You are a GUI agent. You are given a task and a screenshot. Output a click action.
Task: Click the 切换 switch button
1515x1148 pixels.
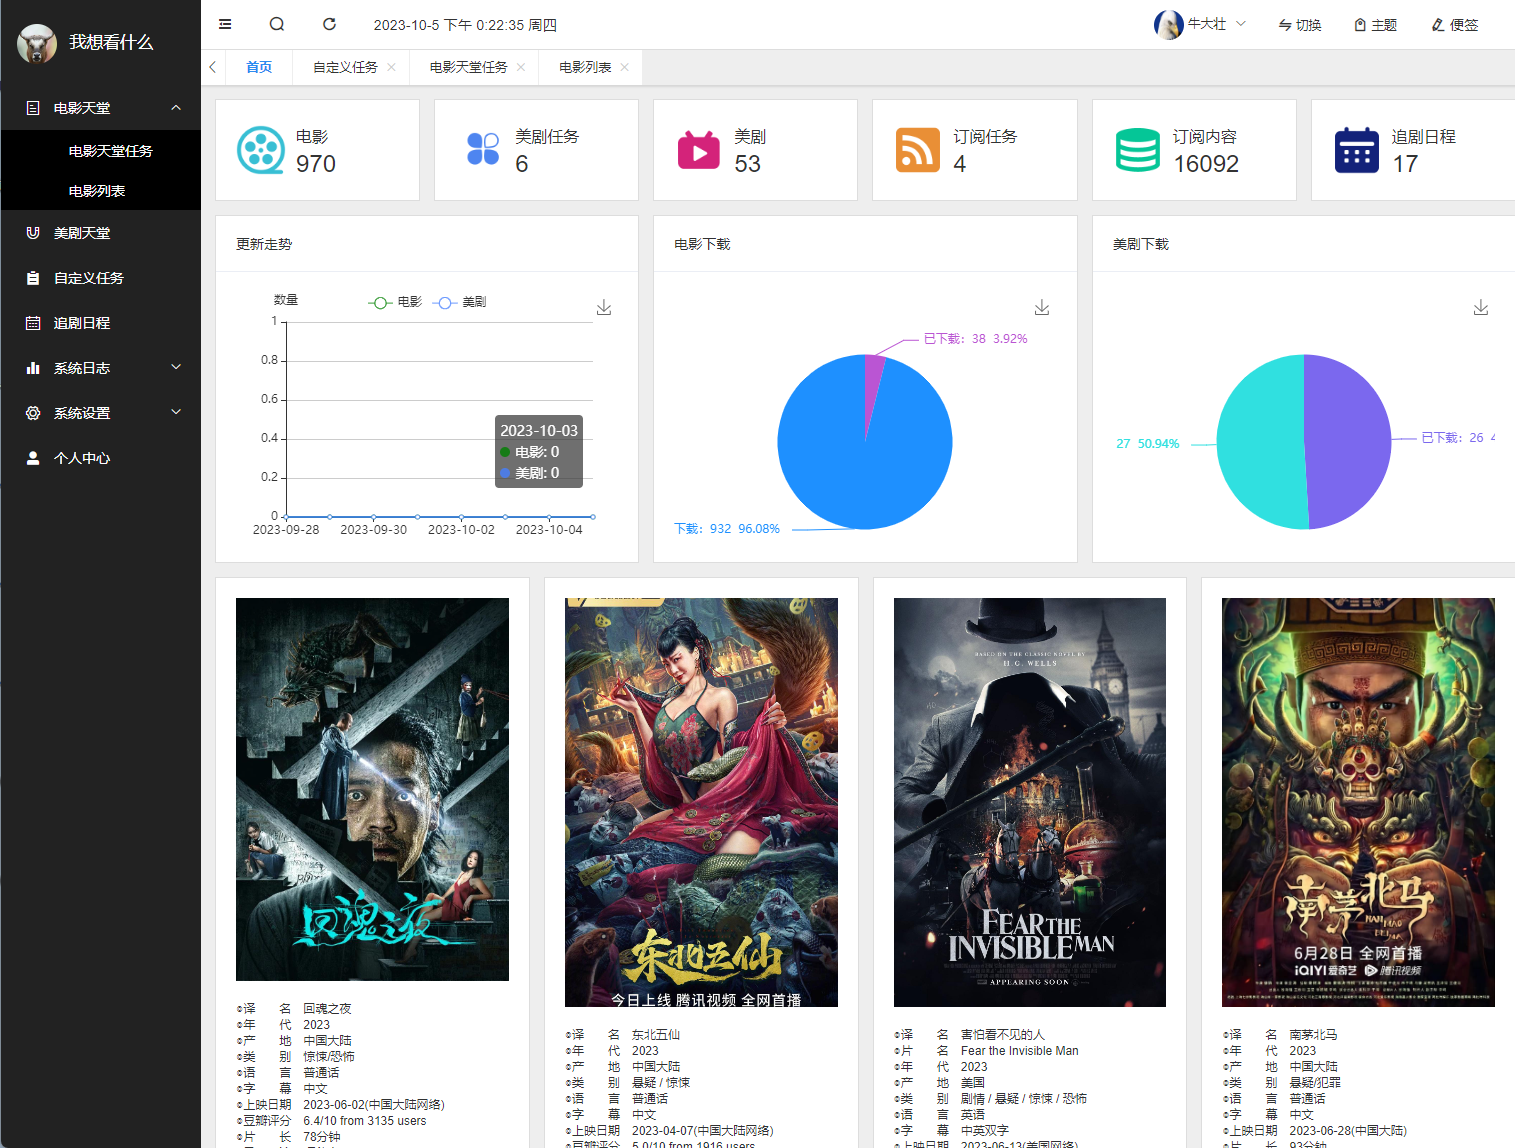[1300, 25]
